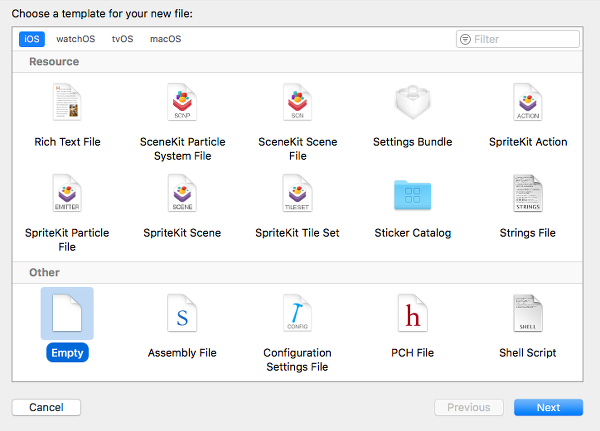
Task: Click the Shell Script label
Action: (x=528, y=353)
